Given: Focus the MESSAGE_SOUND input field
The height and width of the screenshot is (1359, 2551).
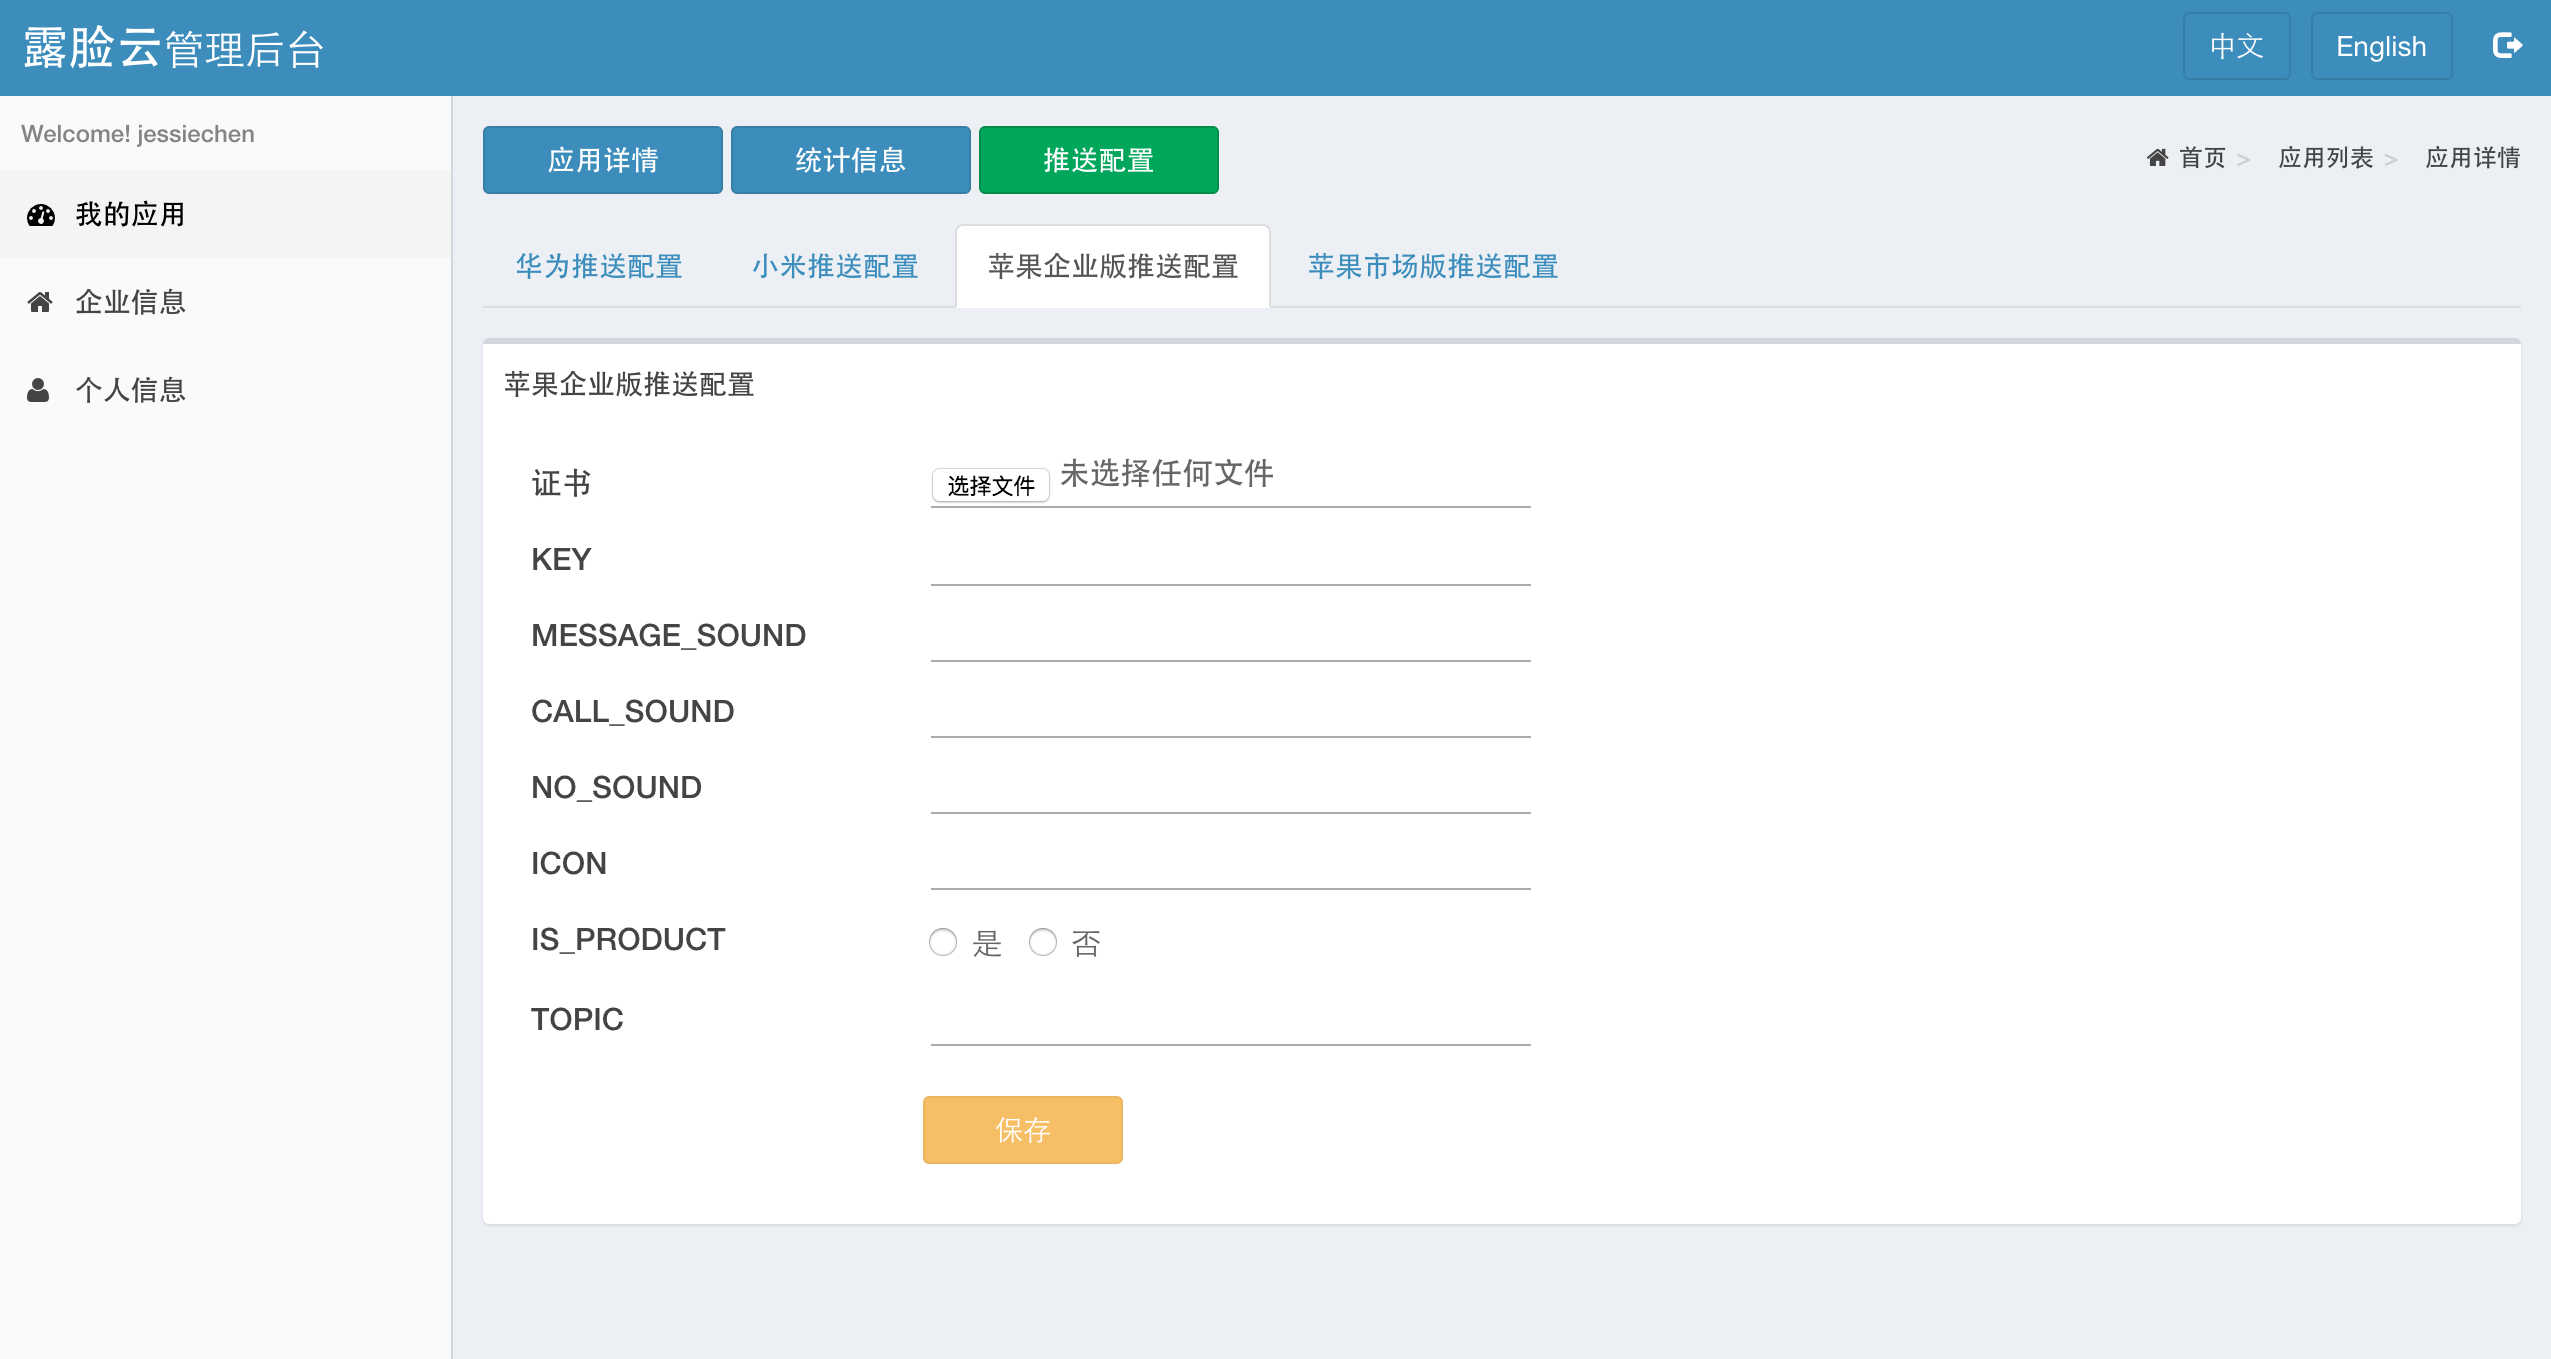Looking at the screenshot, I should [1231, 634].
